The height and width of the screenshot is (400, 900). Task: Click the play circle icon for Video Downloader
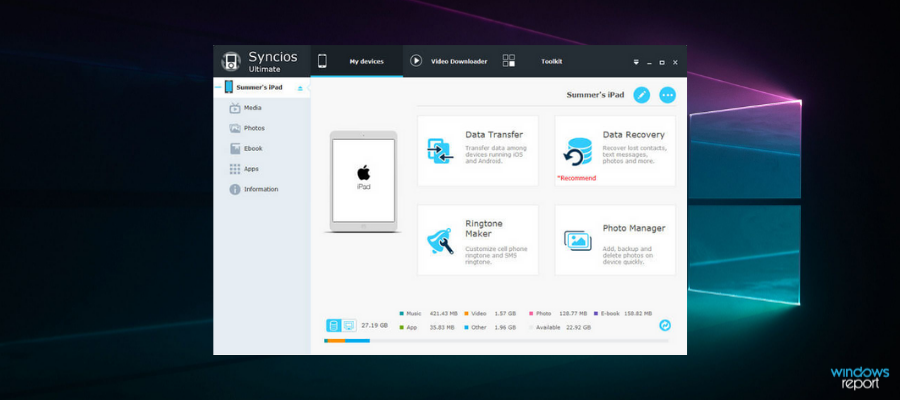(416, 61)
